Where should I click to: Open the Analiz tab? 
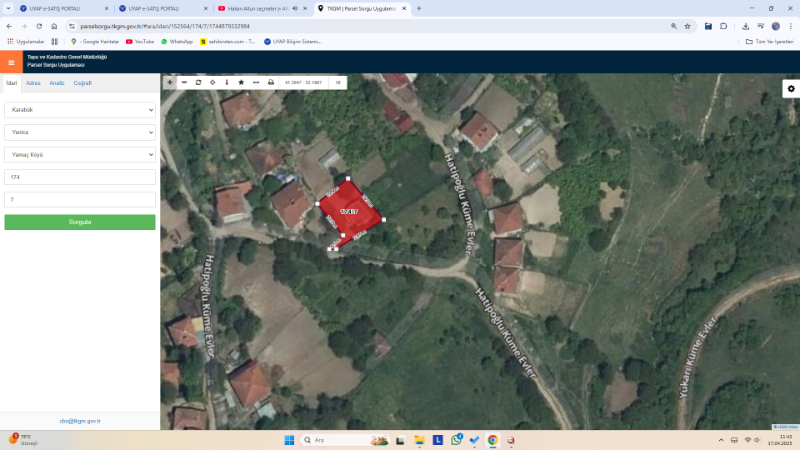click(x=57, y=83)
